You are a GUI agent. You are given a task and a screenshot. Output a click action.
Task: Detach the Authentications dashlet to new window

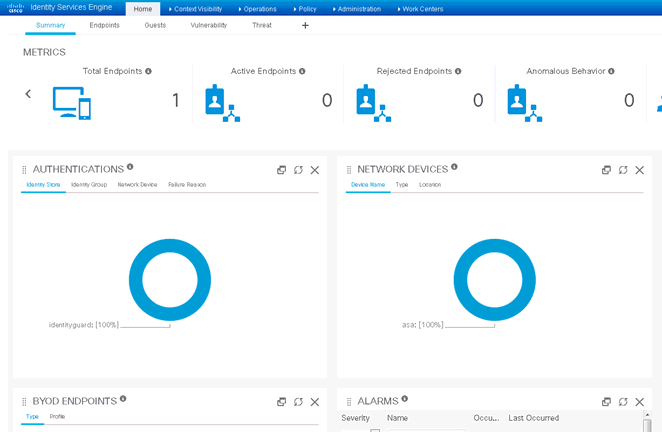pos(282,170)
